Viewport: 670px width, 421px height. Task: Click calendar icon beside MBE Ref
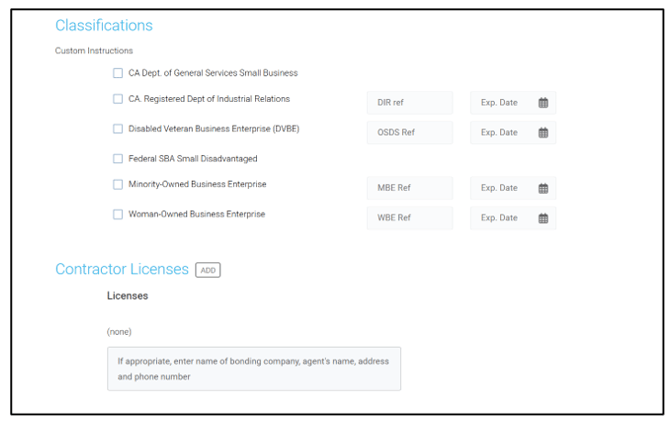543,188
